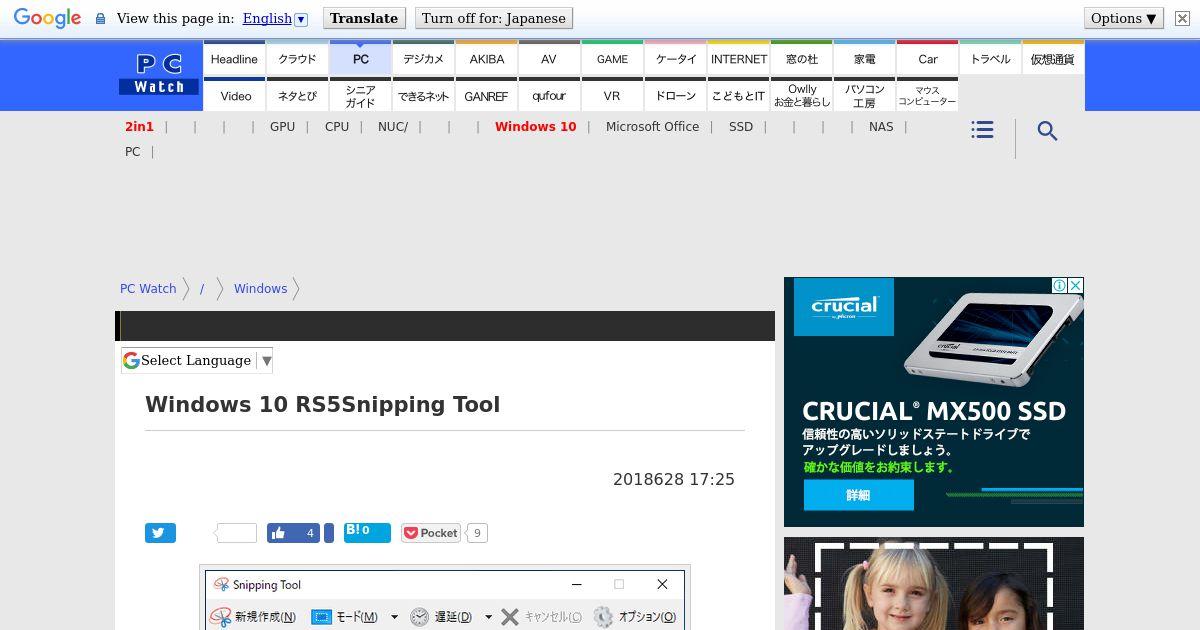
Task: Click the Translate button
Action: [x=364, y=18]
